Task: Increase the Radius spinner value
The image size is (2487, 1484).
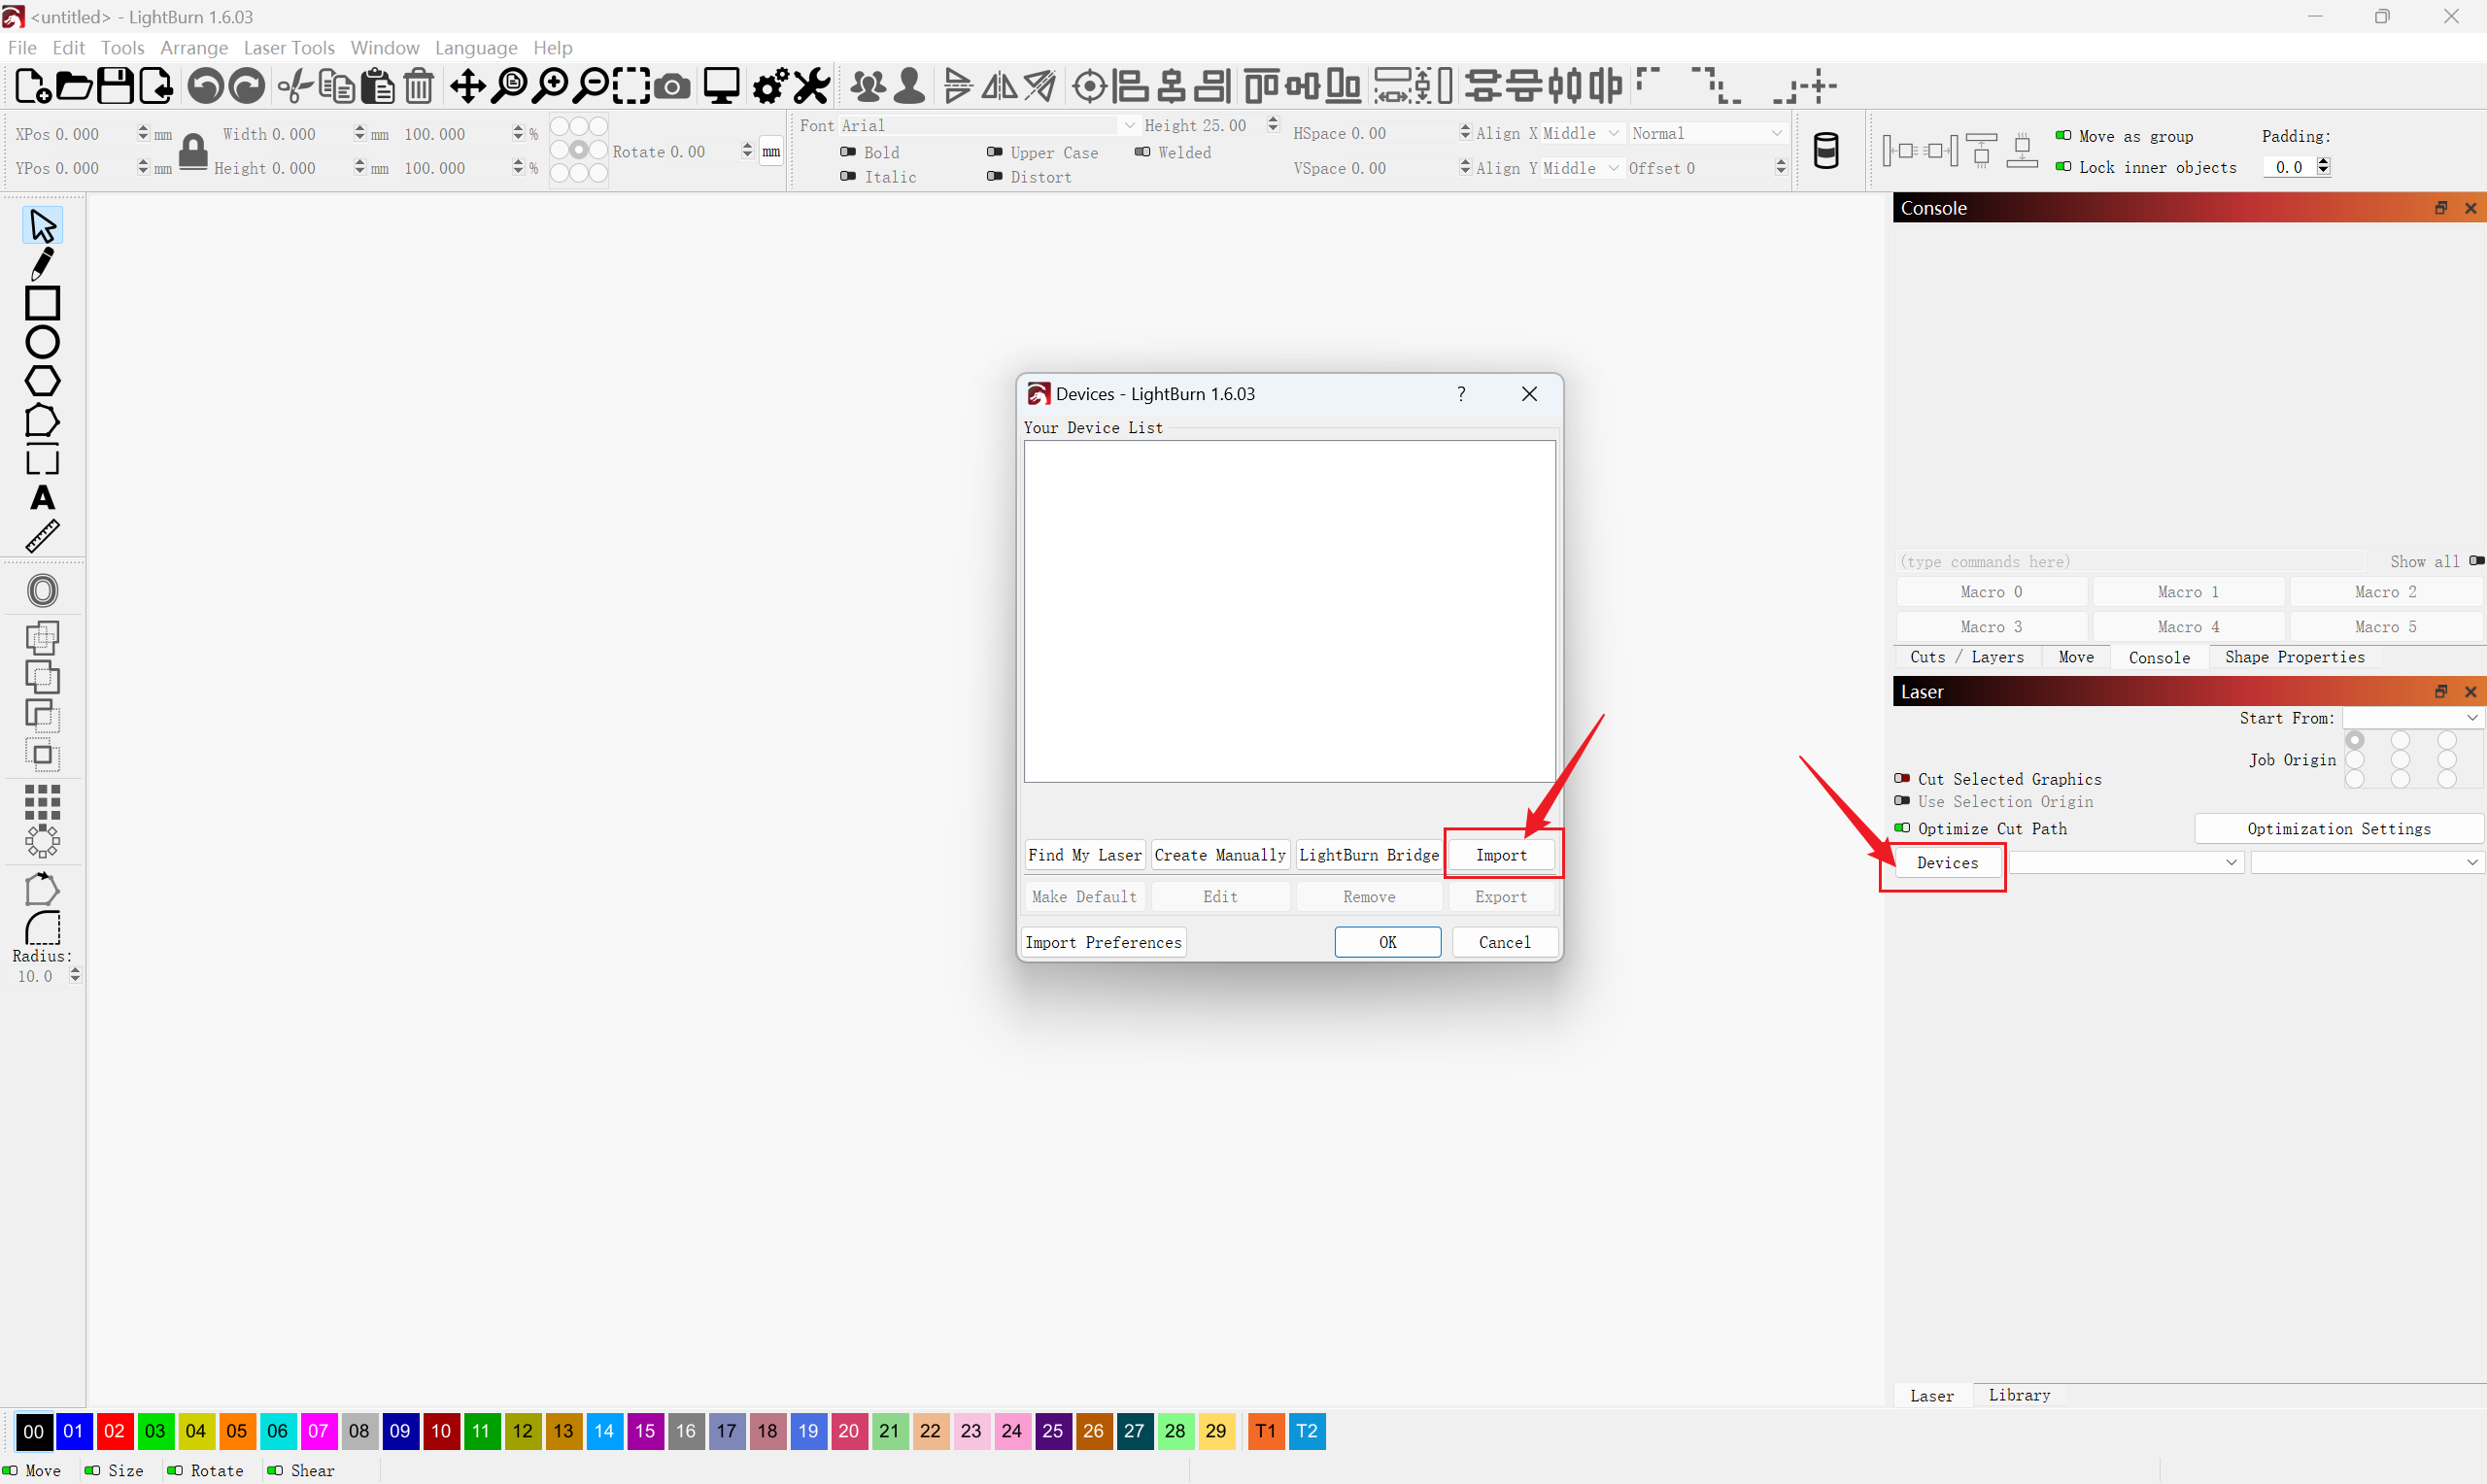Action: tap(75, 971)
